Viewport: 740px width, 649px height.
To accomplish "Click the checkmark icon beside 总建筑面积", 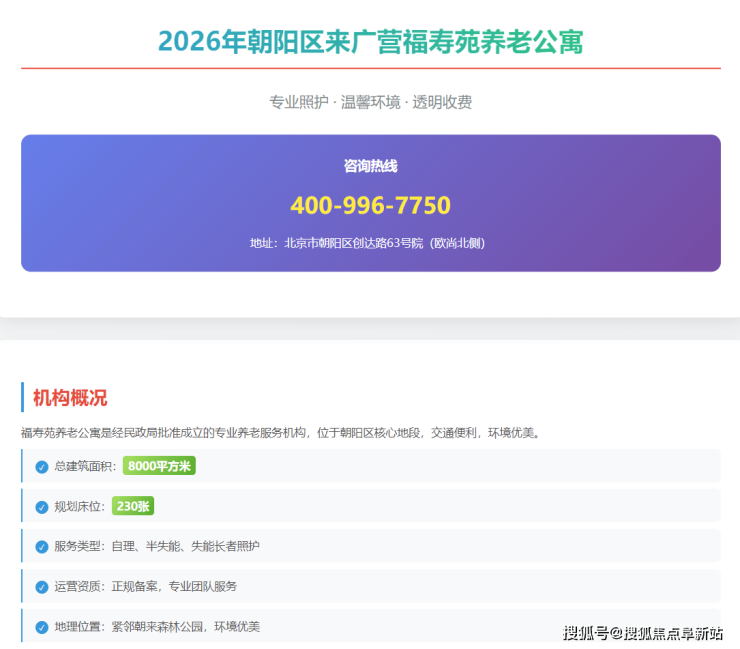I will [42, 467].
